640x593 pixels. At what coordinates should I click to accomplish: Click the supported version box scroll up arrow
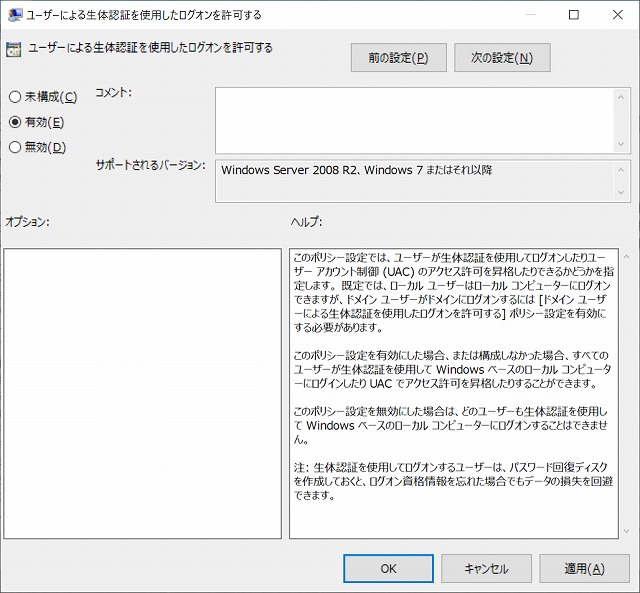click(621, 170)
